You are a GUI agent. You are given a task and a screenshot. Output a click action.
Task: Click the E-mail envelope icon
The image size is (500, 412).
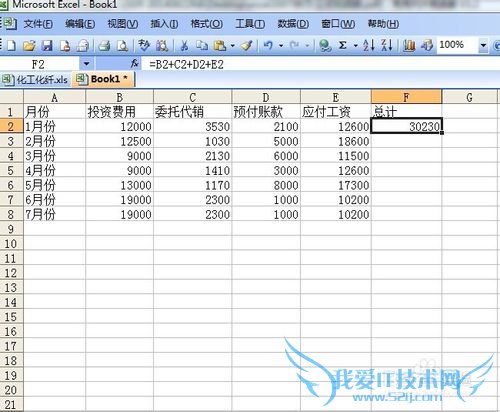(x=82, y=45)
